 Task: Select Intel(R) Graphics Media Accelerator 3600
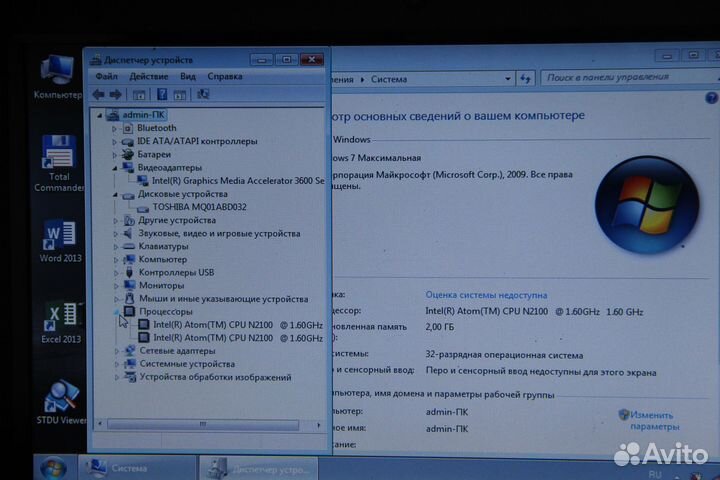click(238, 181)
